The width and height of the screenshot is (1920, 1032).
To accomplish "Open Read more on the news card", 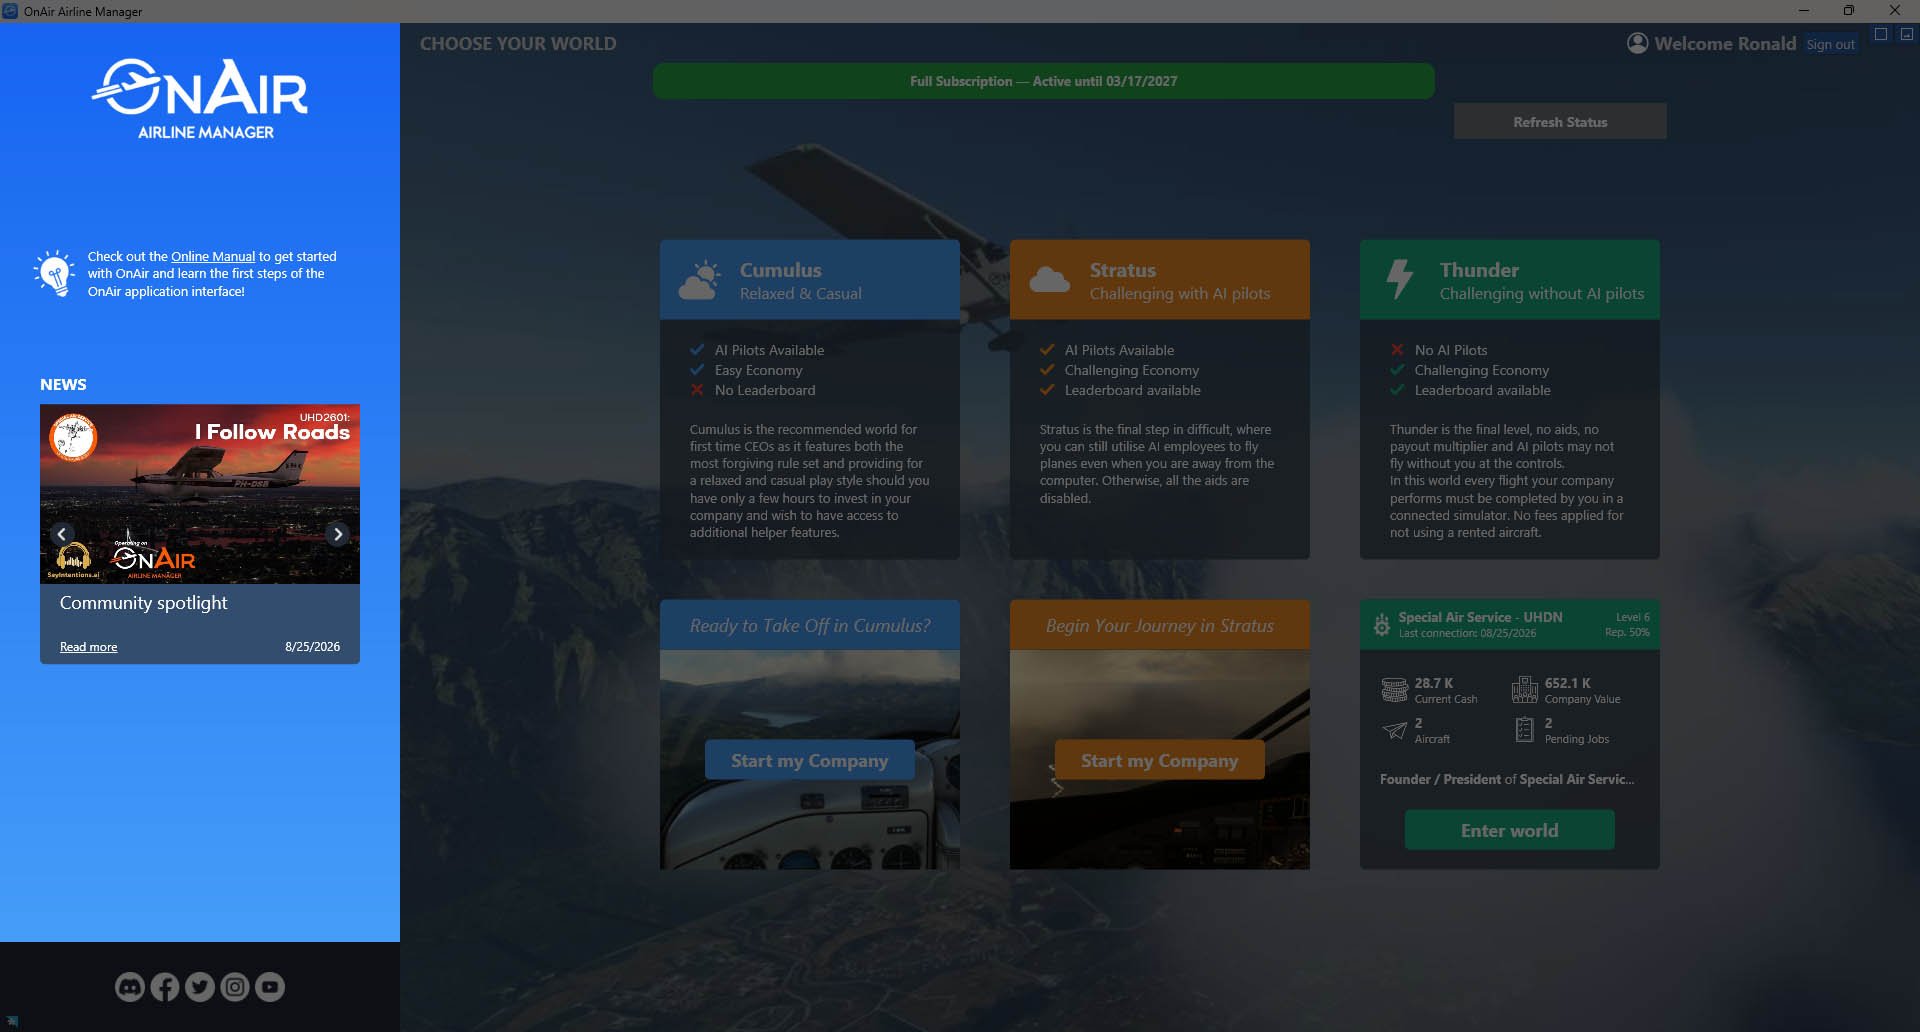I will tap(88, 647).
